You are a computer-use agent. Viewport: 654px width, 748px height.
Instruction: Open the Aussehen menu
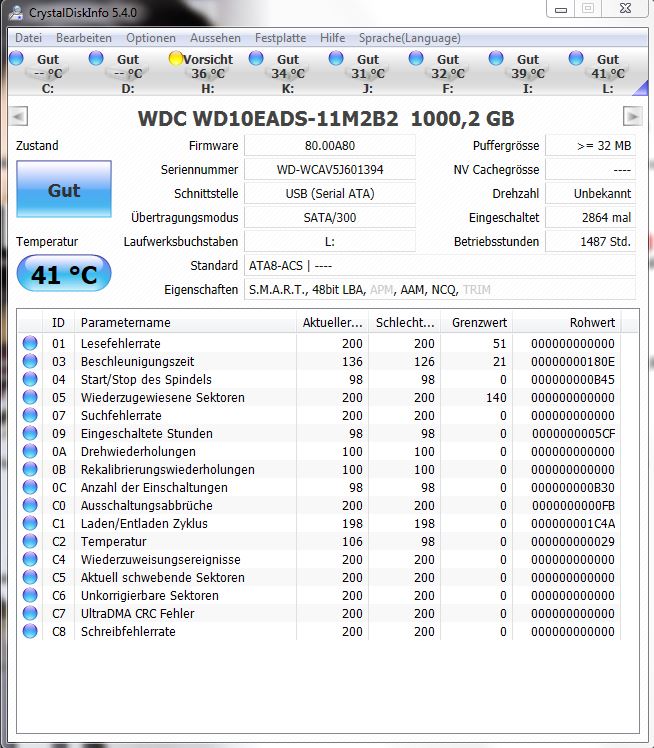(215, 38)
